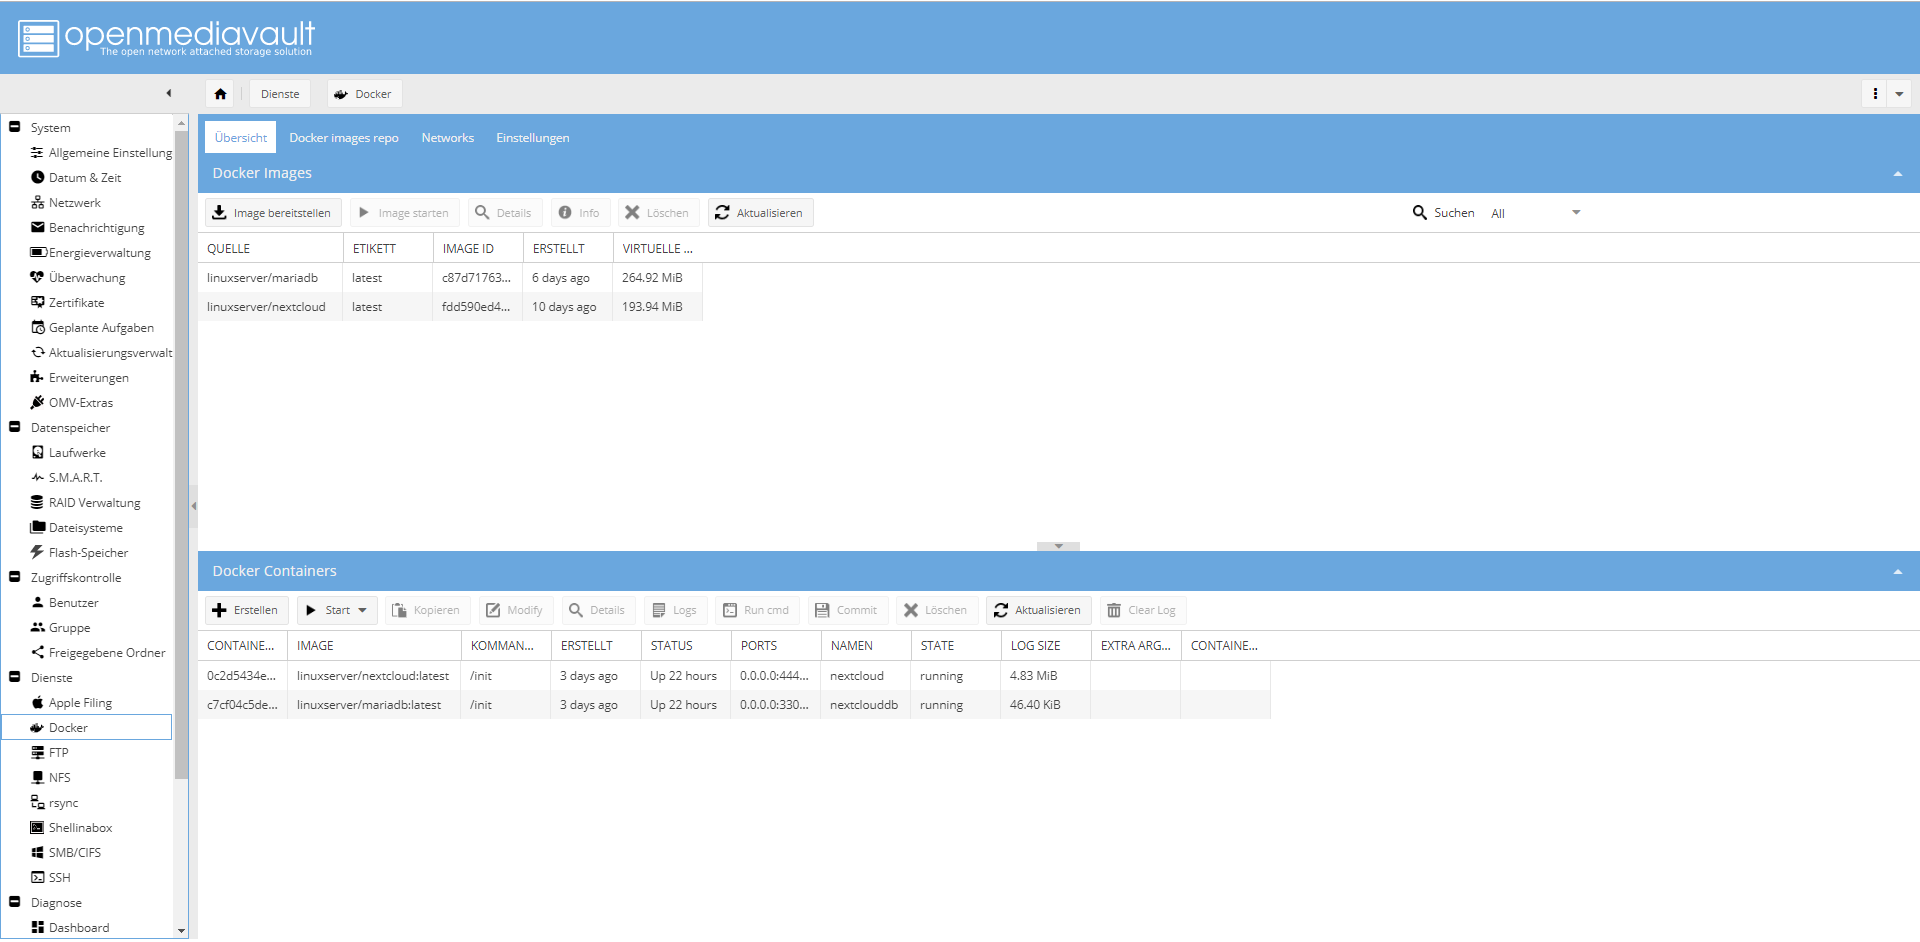
Task: Click the Clear Log trash button
Action: pyautogui.click(x=1143, y=610)
